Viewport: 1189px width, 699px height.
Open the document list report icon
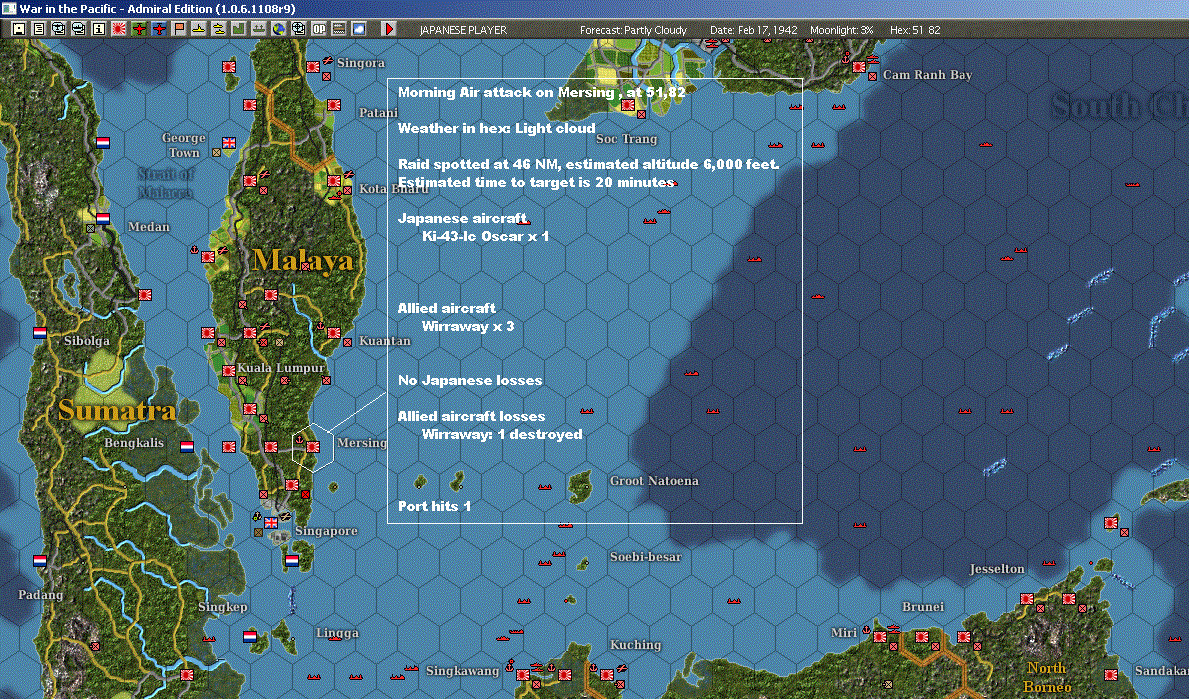(x=39, y=29)
